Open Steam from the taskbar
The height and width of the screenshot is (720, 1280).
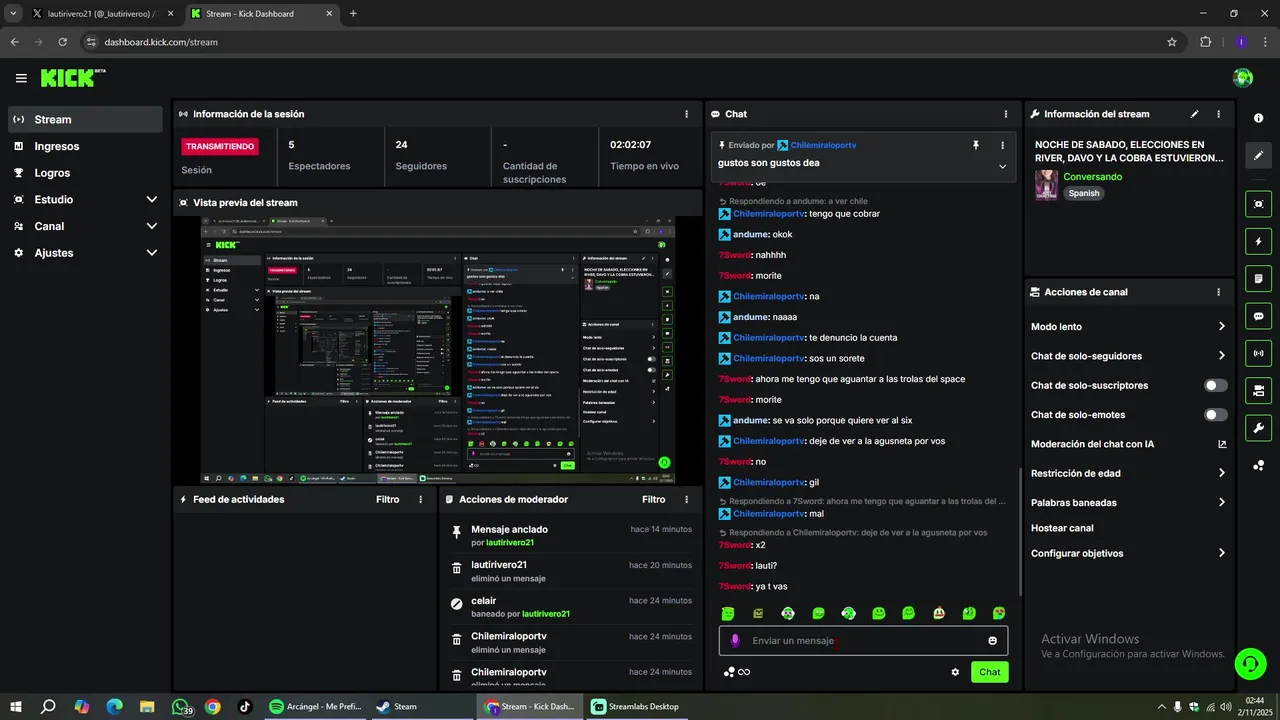396,706
